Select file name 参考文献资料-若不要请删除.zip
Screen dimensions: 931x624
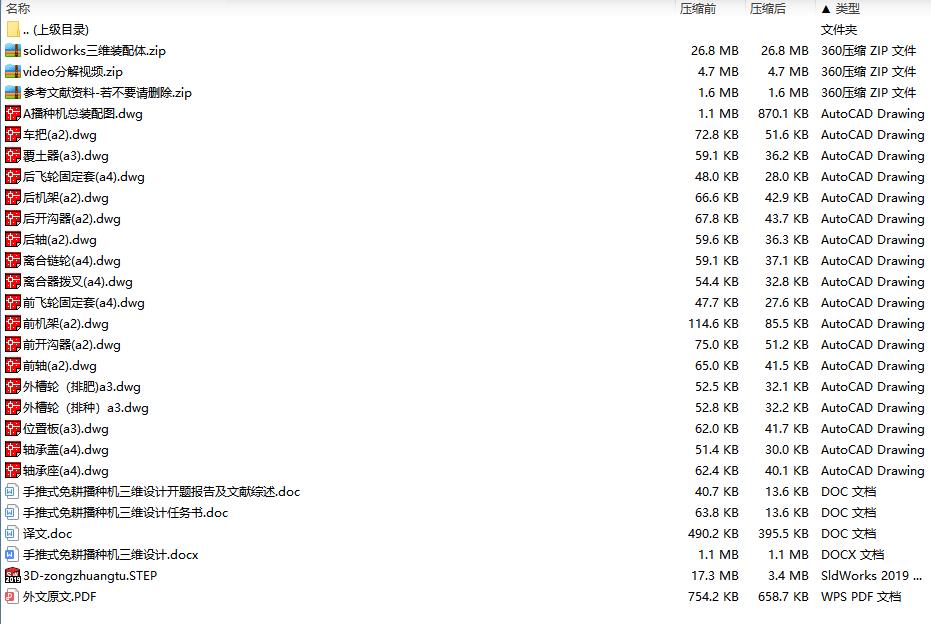pos(107,93)
